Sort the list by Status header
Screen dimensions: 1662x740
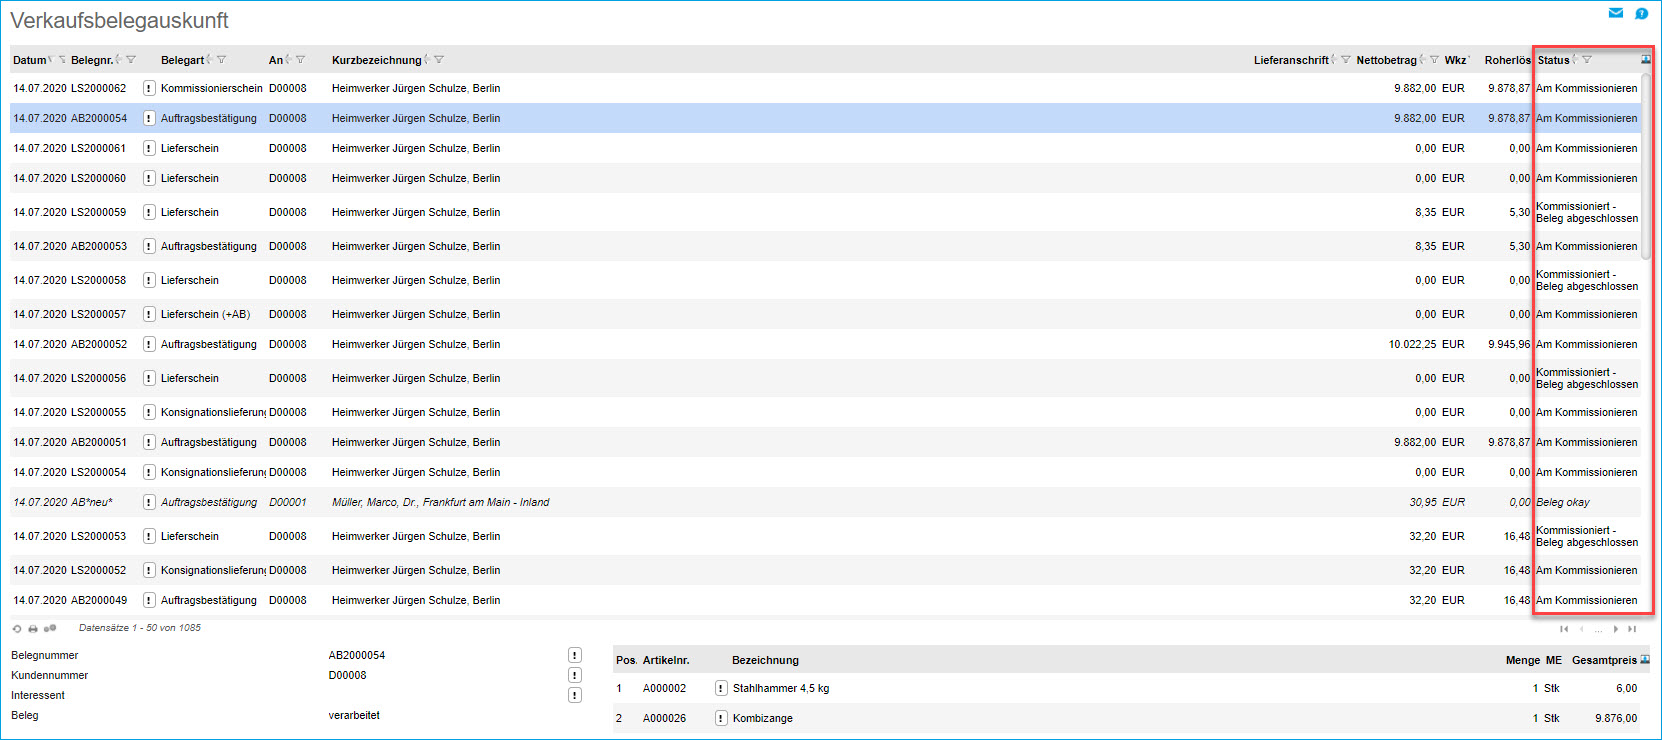(1553, 60)
